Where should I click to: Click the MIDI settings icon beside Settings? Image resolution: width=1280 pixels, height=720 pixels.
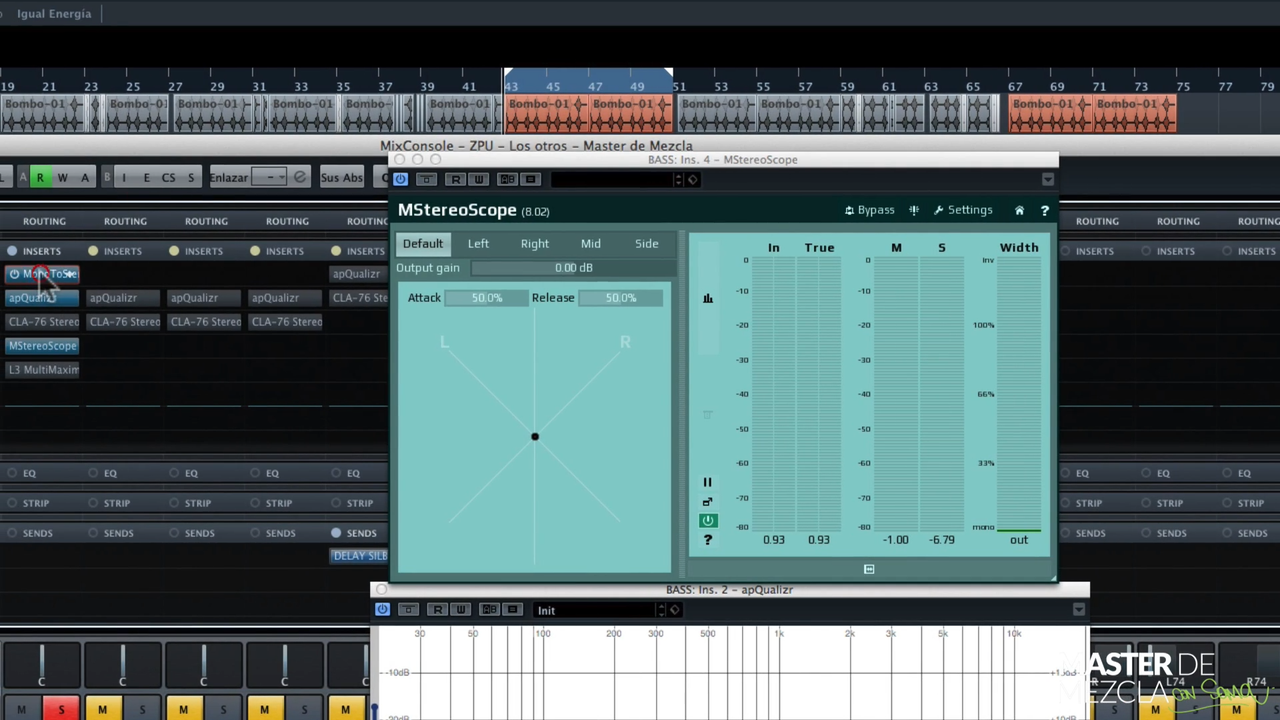pyautogui.click(x=913, y=210)
